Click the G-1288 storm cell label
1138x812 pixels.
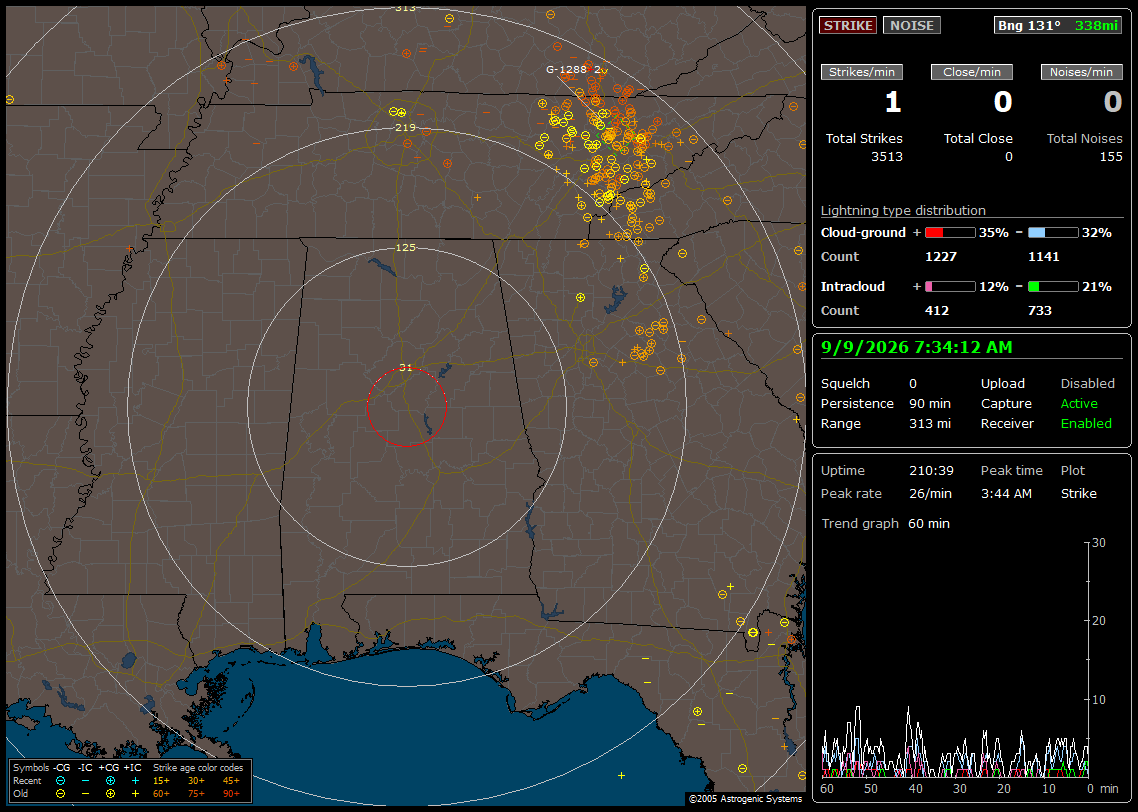pyautogui.click(x=566, y=70)
